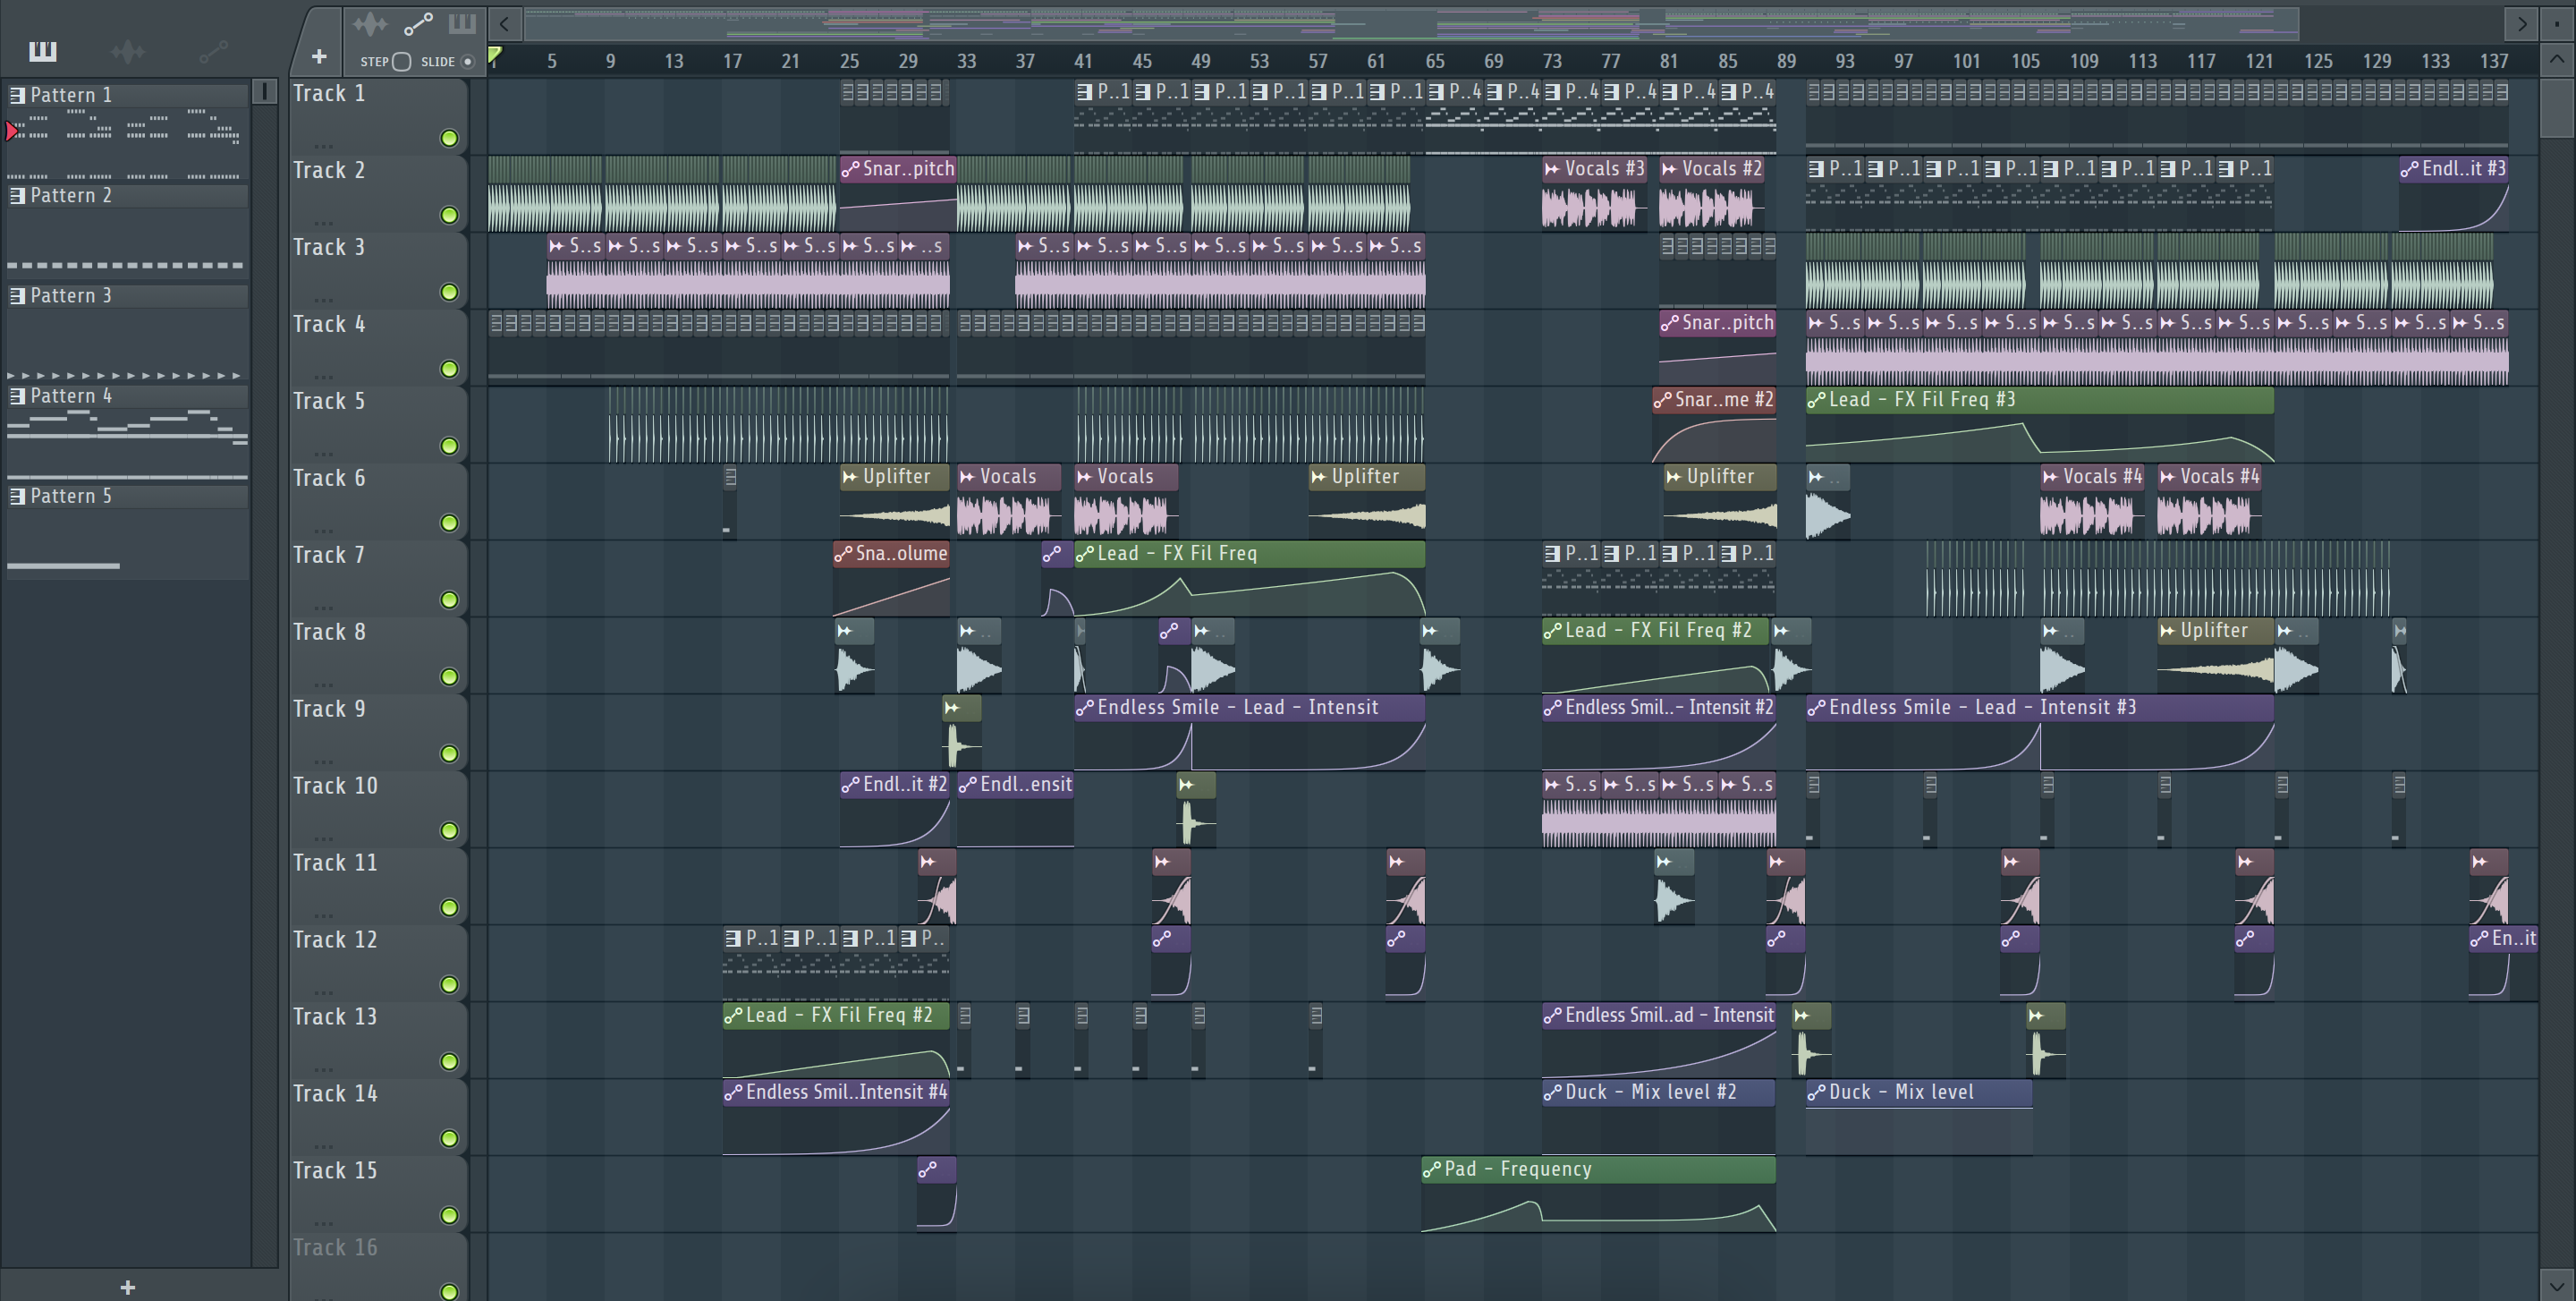Click the playlist audio clip focus icon
This screenshot has height=1301, width=2576.
pos(370,24)
